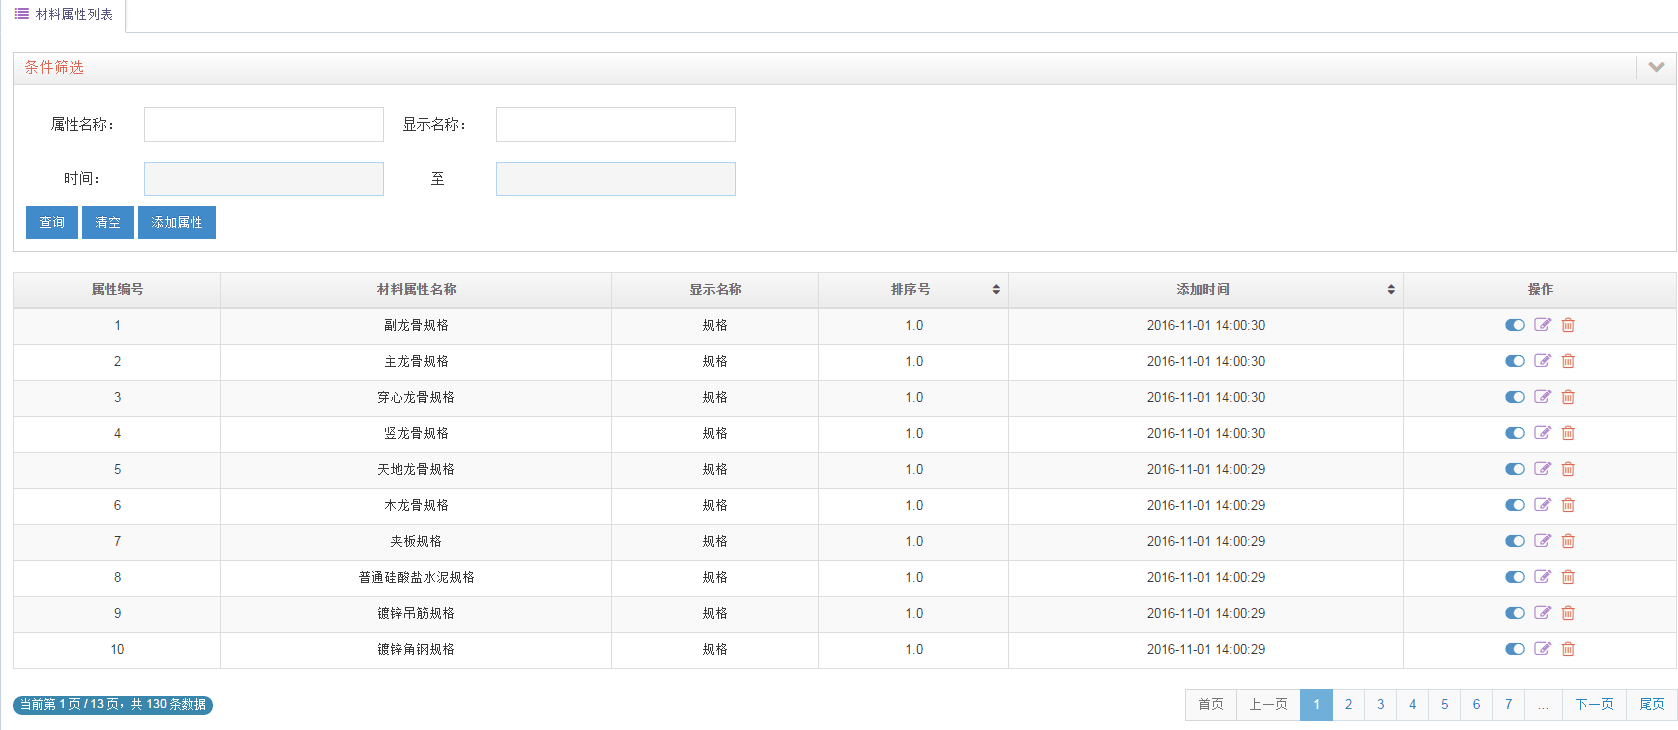Image resolution: width=1678 pixels, height=730 pixels.
Task: Click the 清空 clear button
Action: [108, 222]
